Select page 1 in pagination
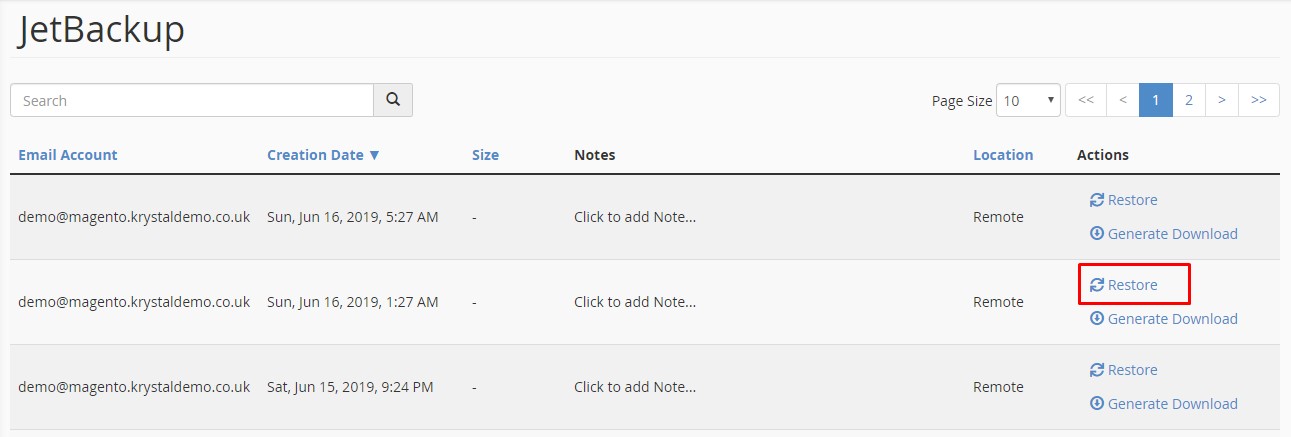 1156,100
